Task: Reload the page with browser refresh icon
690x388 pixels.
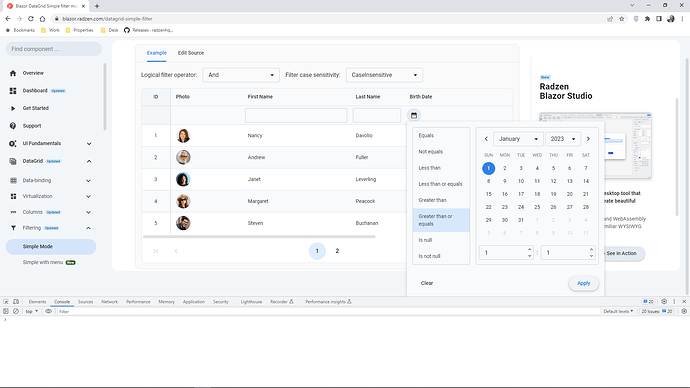Action: [31, 19]
